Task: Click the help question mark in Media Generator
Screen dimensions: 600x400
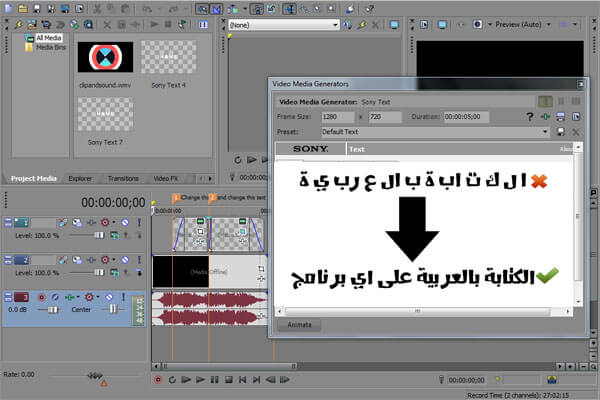Action: 530,117
